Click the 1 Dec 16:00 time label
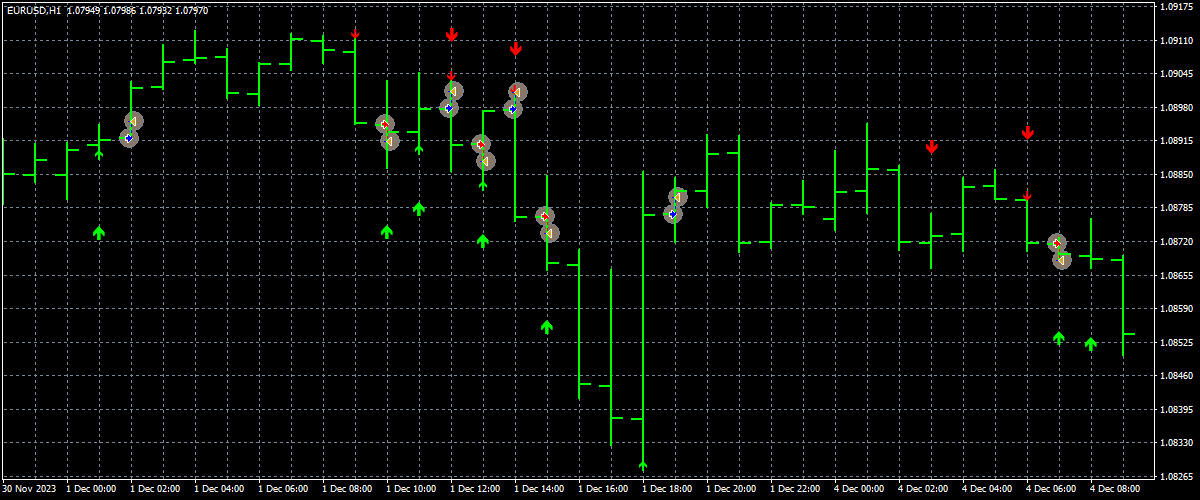 point(602,490)
